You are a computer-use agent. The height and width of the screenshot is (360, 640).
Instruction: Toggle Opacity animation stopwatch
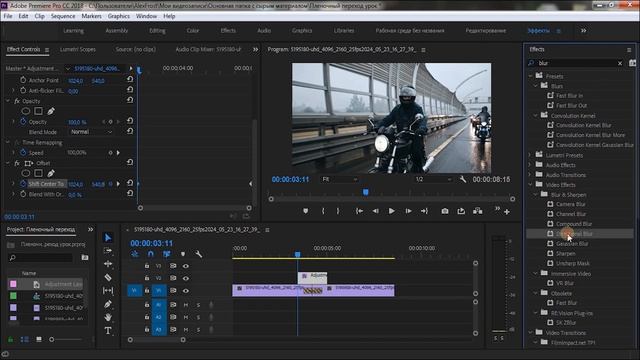pyautogui.click(x=23, y=122)
